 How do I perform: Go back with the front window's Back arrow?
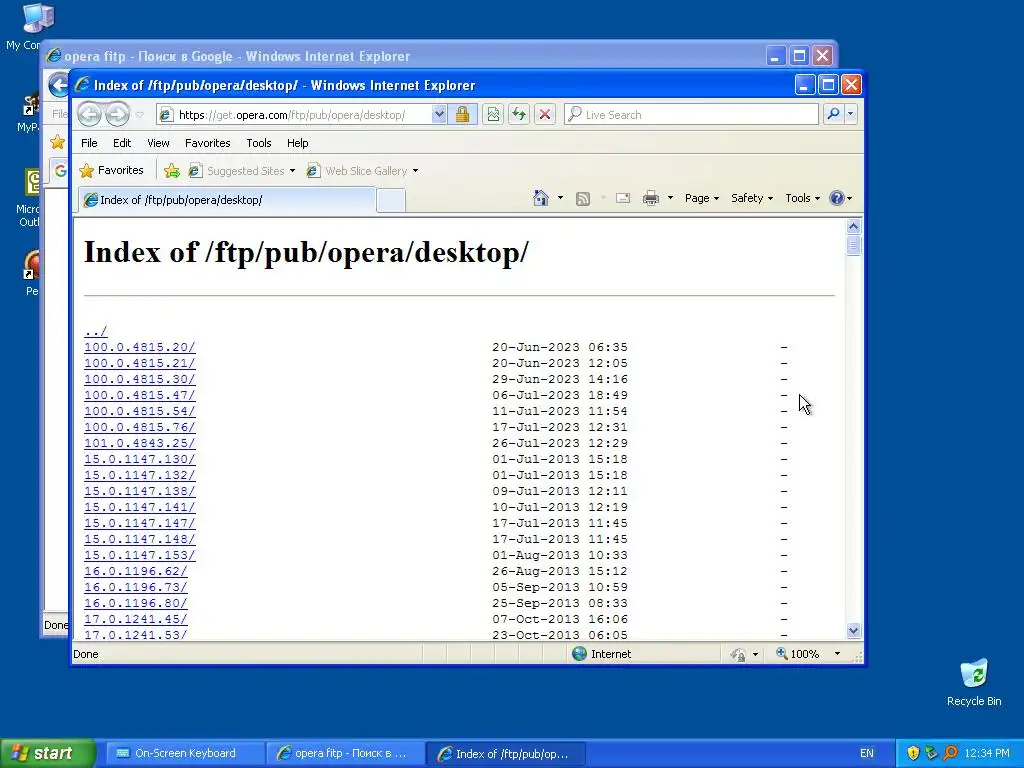[x=90, y=115]
